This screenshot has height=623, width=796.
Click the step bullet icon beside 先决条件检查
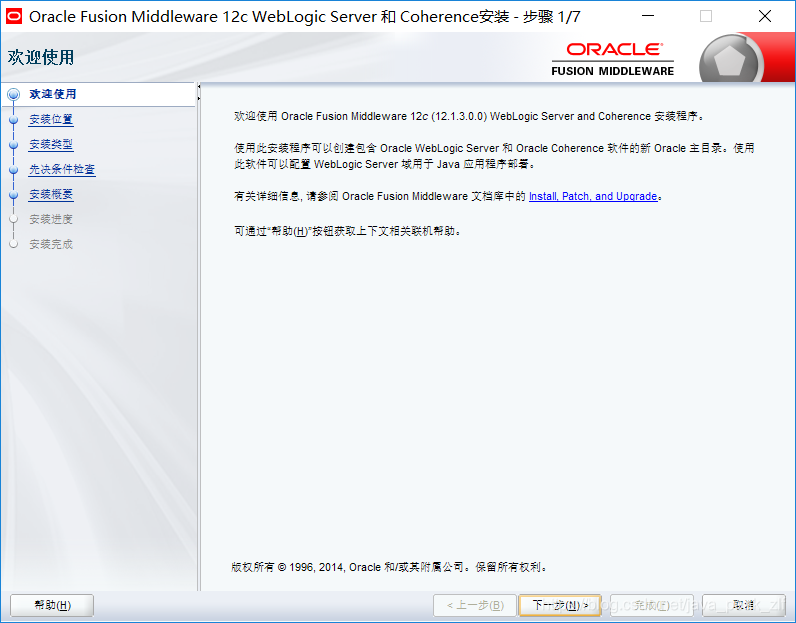point(14,169)
